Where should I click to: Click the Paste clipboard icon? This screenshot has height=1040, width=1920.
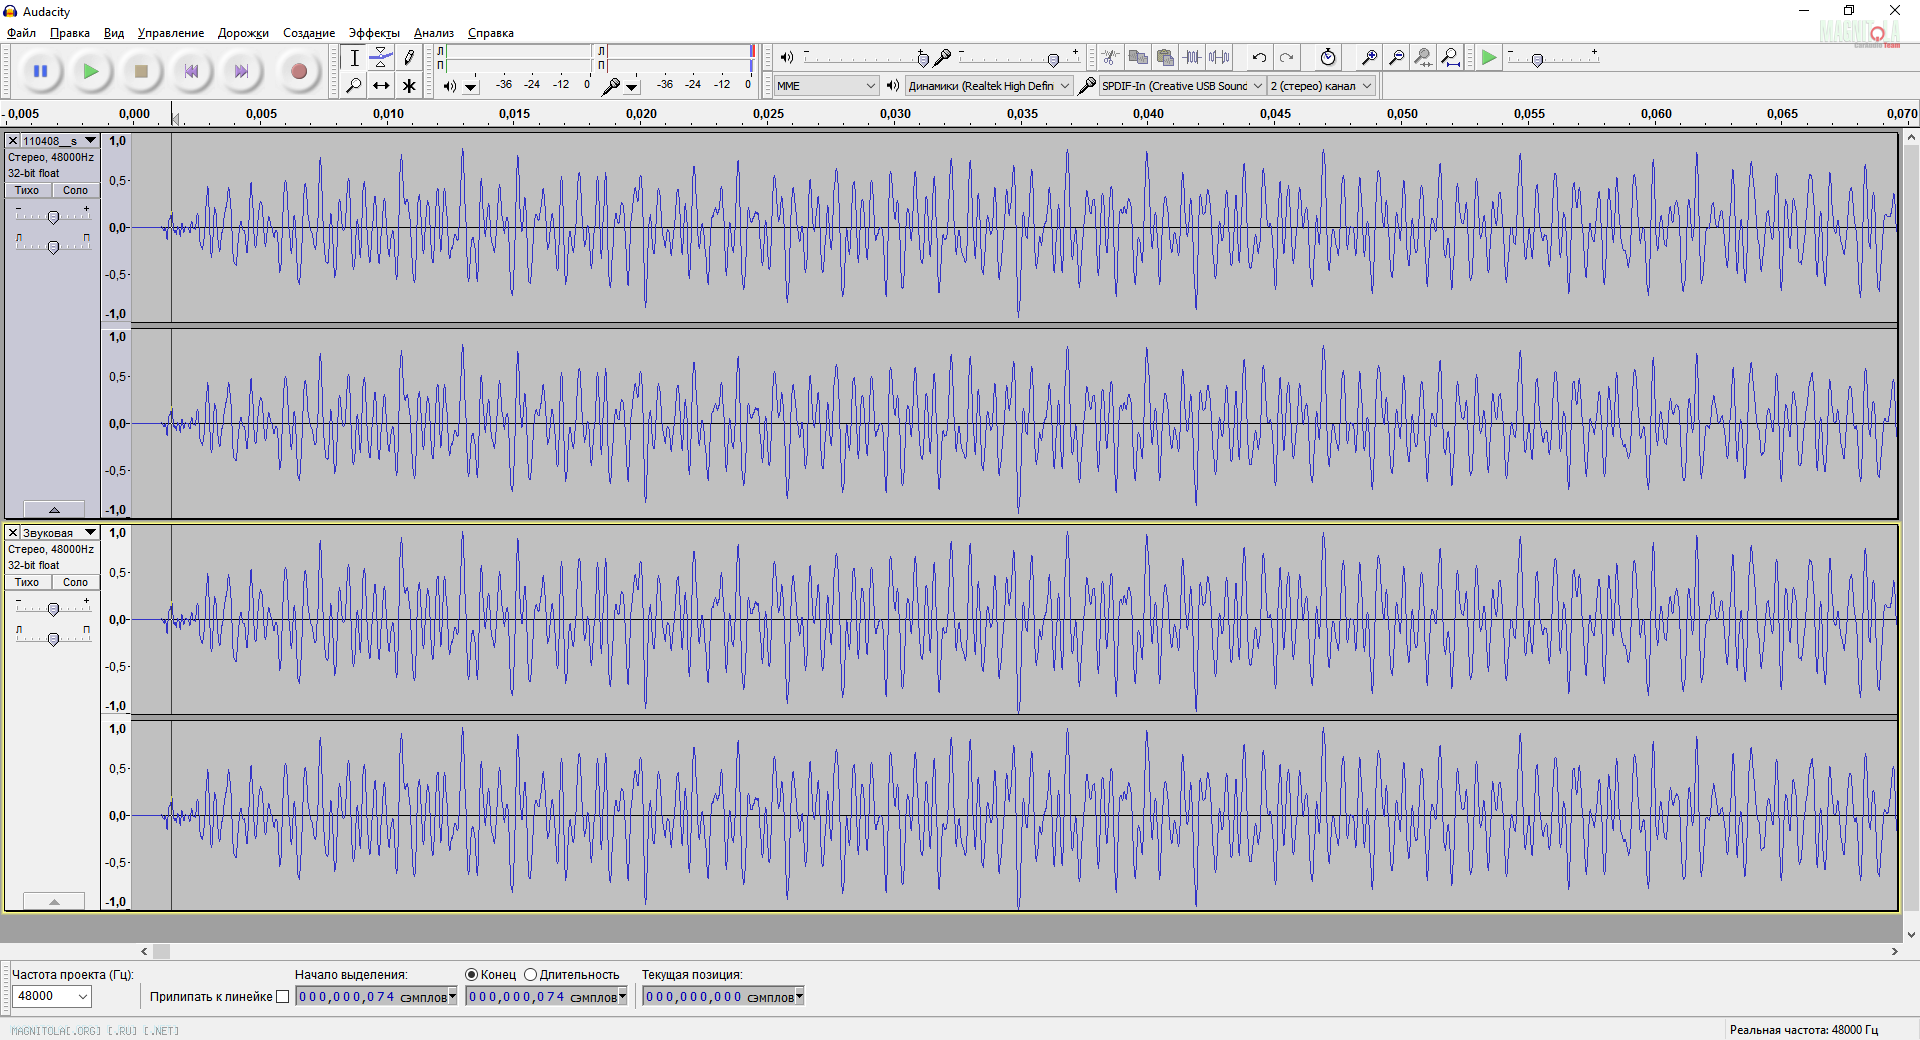coord(1165,57)
